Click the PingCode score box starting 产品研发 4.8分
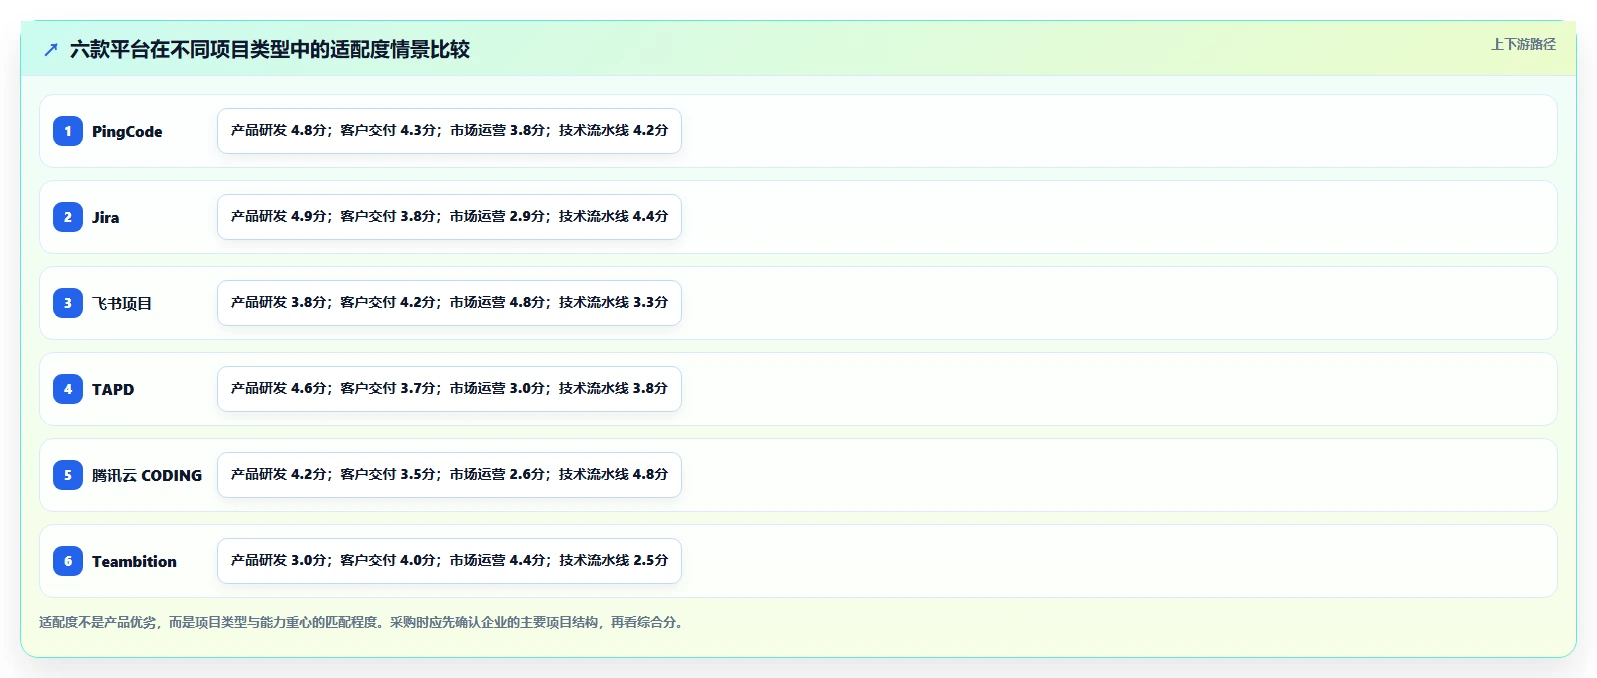The width and height of the screenshot is (1597, 678). (x=449, y=131)
